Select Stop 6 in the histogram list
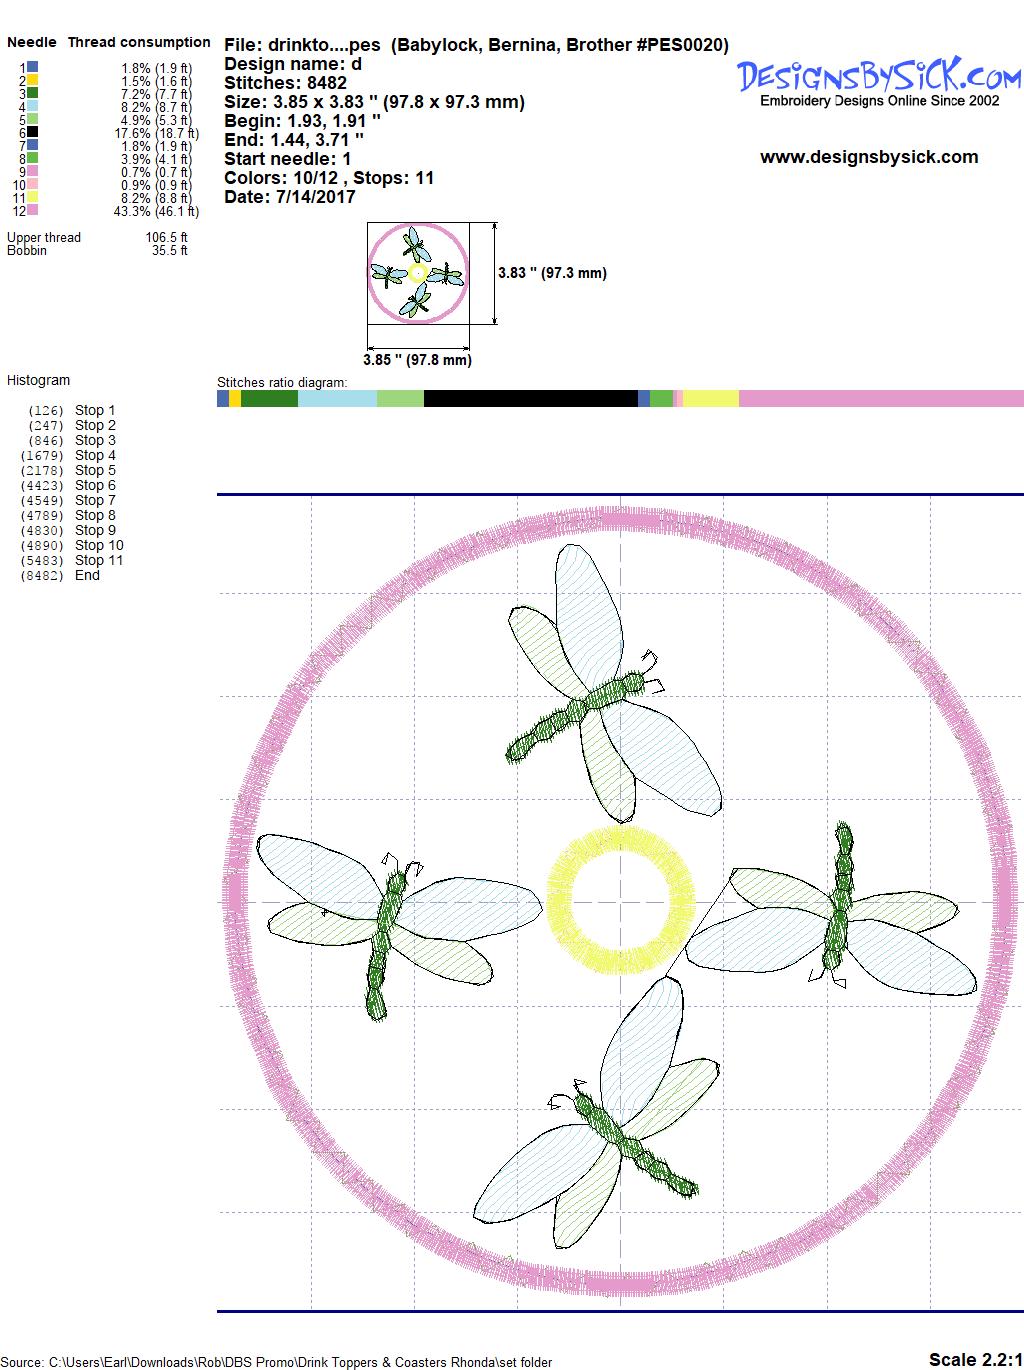1024x1370 pixels. pos(95,485)
